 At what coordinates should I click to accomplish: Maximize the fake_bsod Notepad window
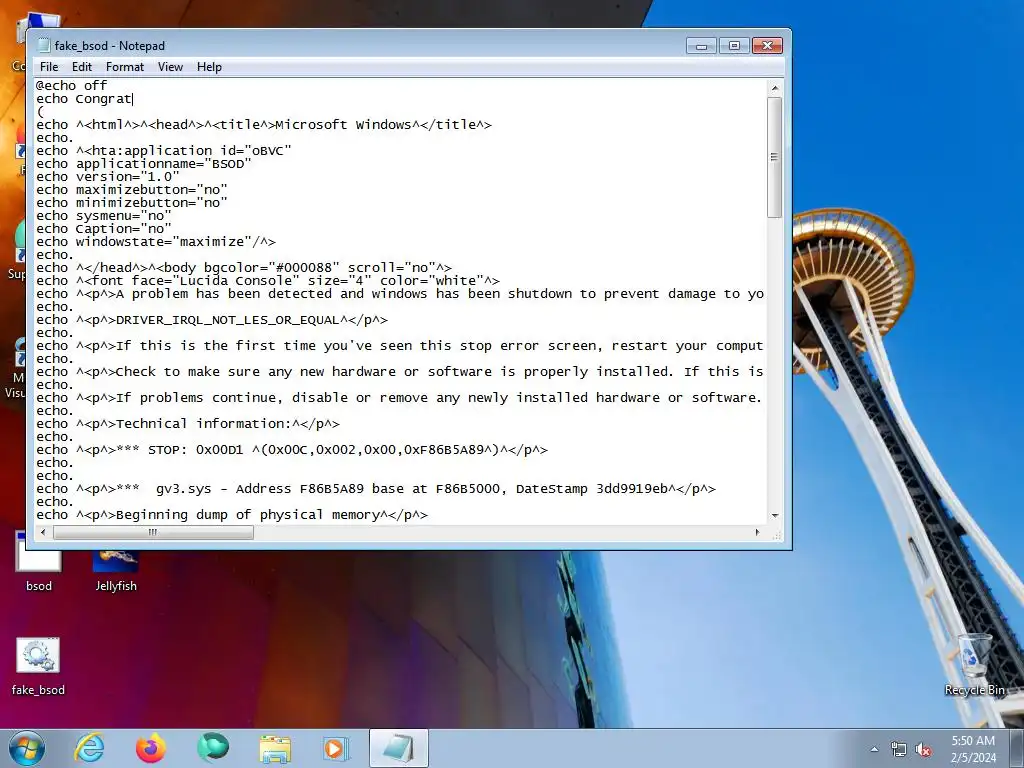coord(734,46)
